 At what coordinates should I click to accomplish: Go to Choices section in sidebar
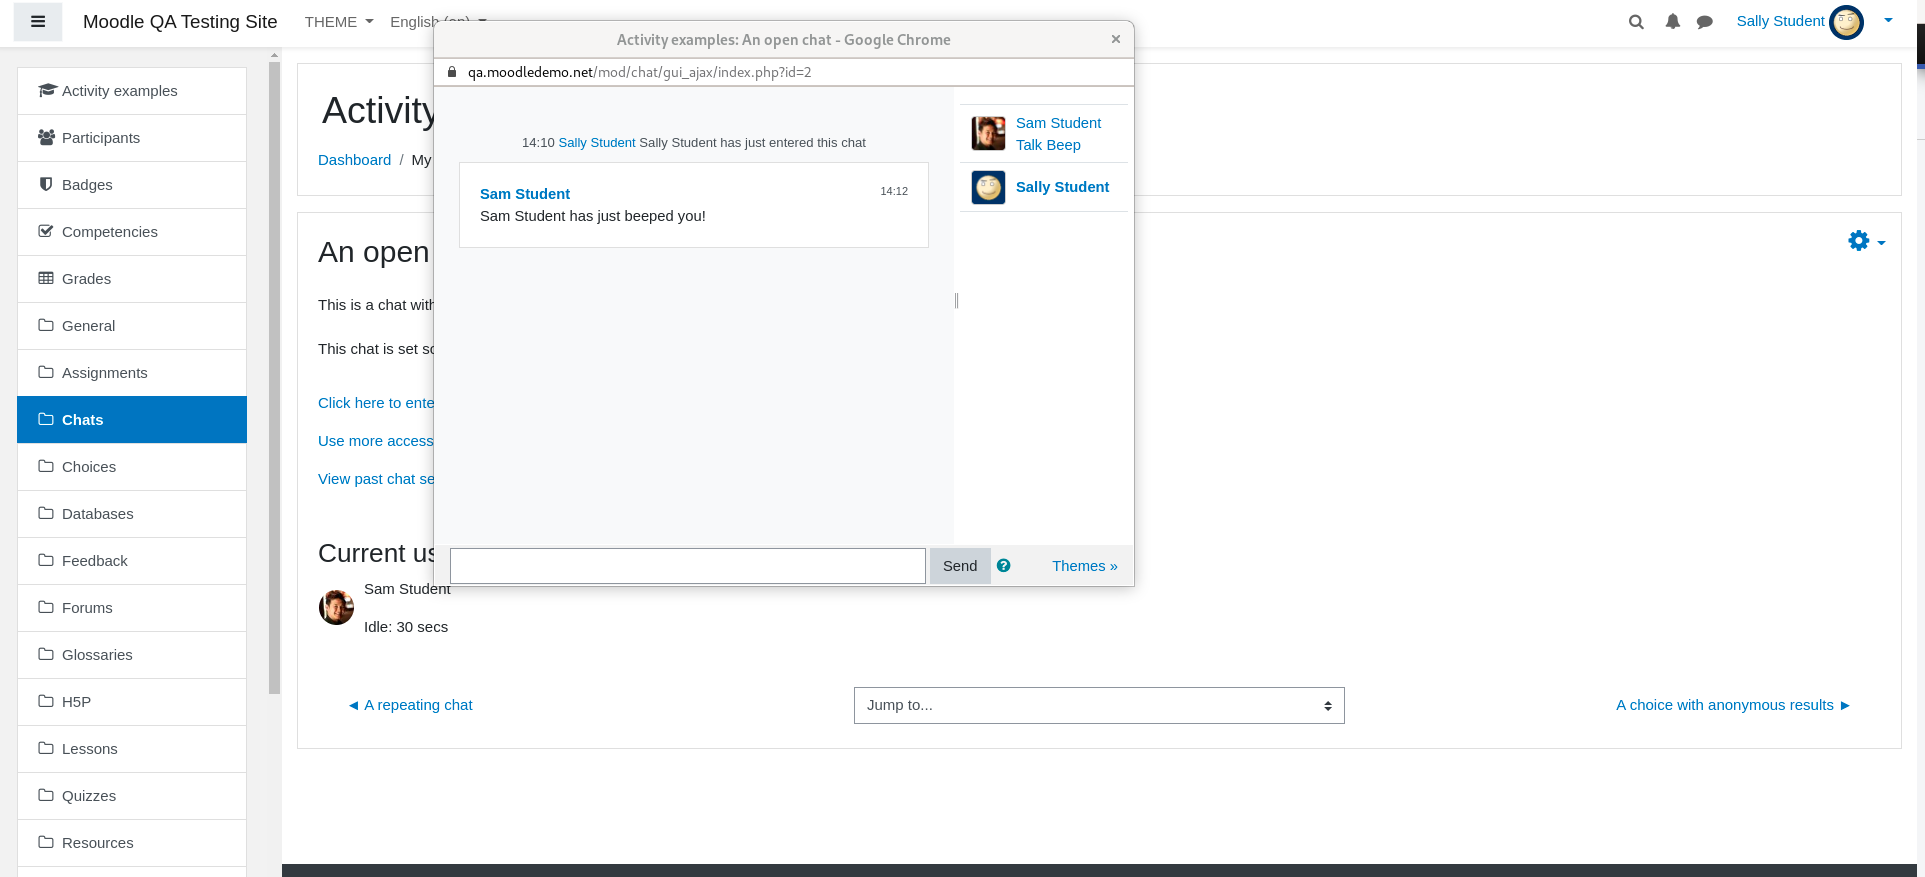[x=132, y=467]
